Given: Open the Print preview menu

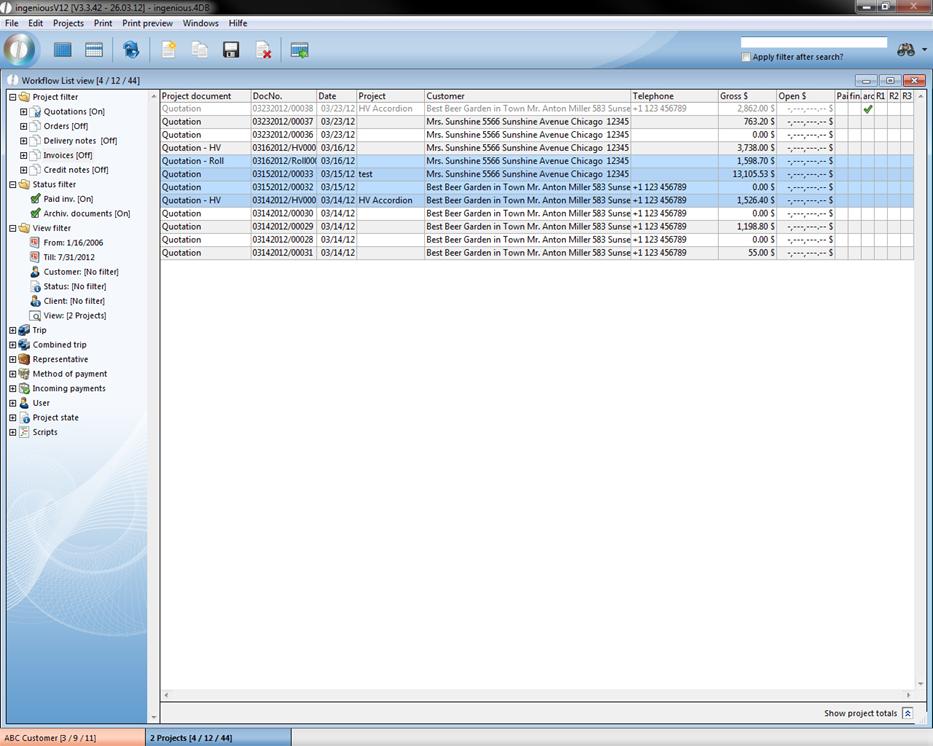Looking at the screenshot, I should (147, 23).
